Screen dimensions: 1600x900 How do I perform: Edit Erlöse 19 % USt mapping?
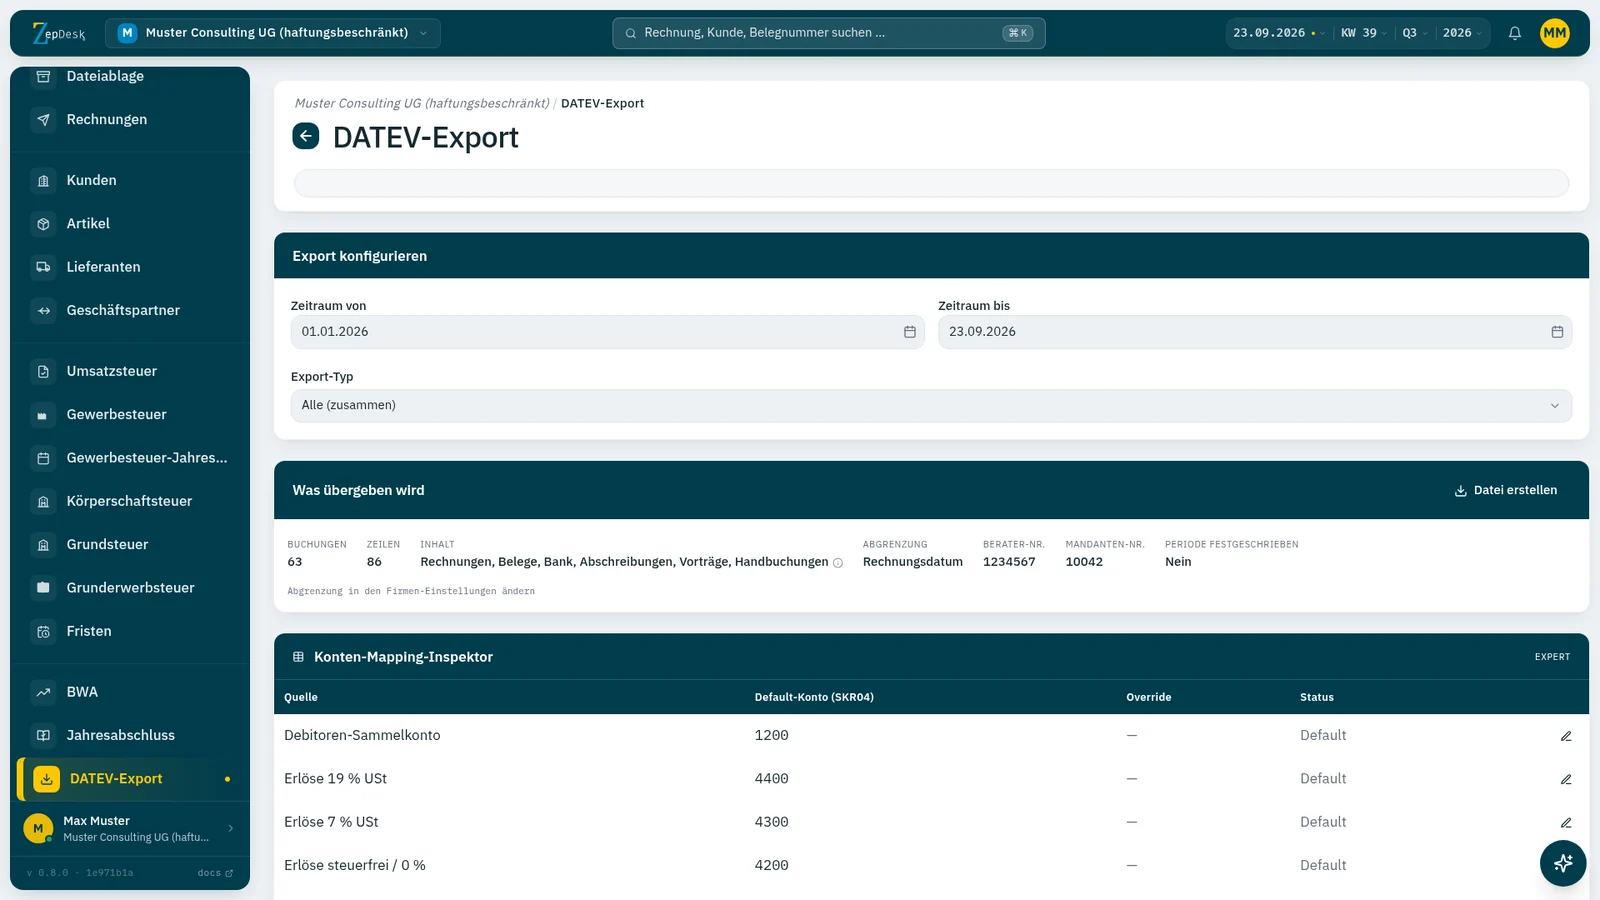tap(1566, 779)
